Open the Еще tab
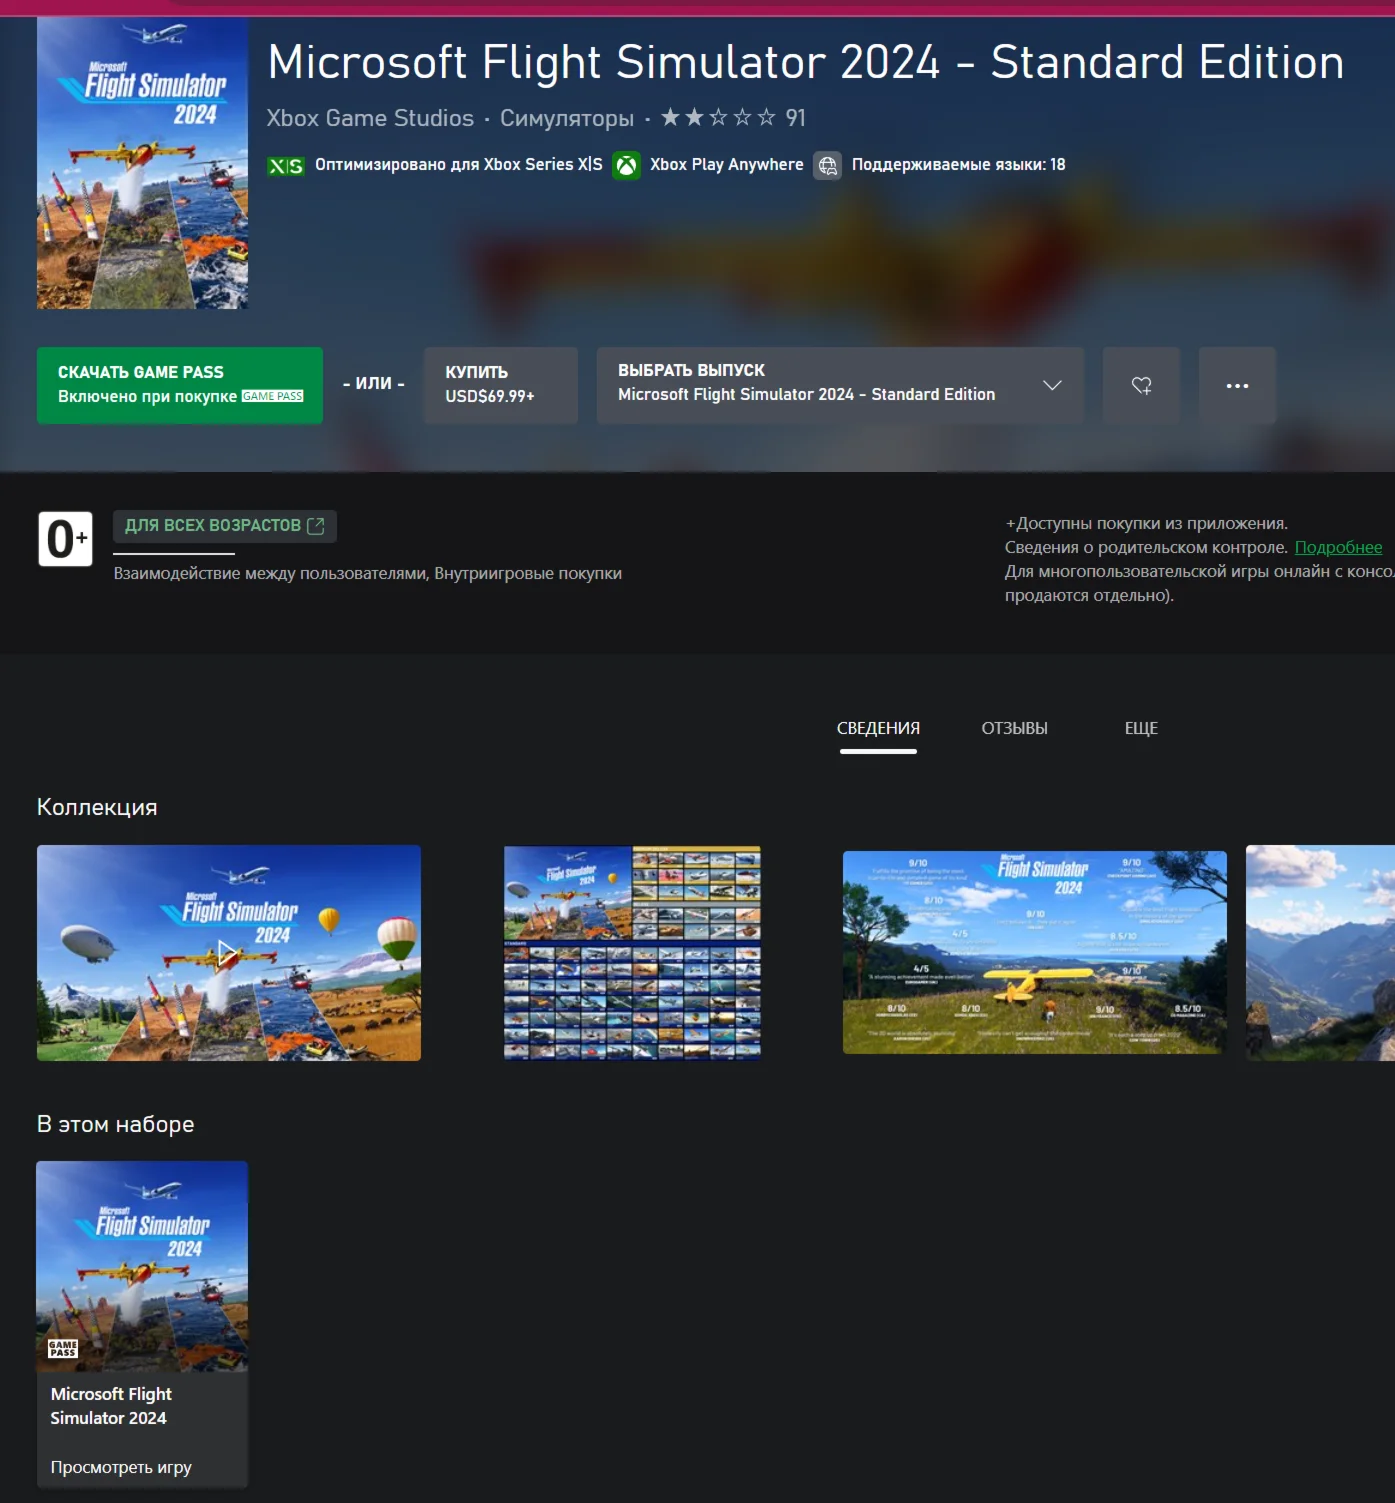The width and height of the screenshot is (1395, 1503). [x=1141, y=729]
